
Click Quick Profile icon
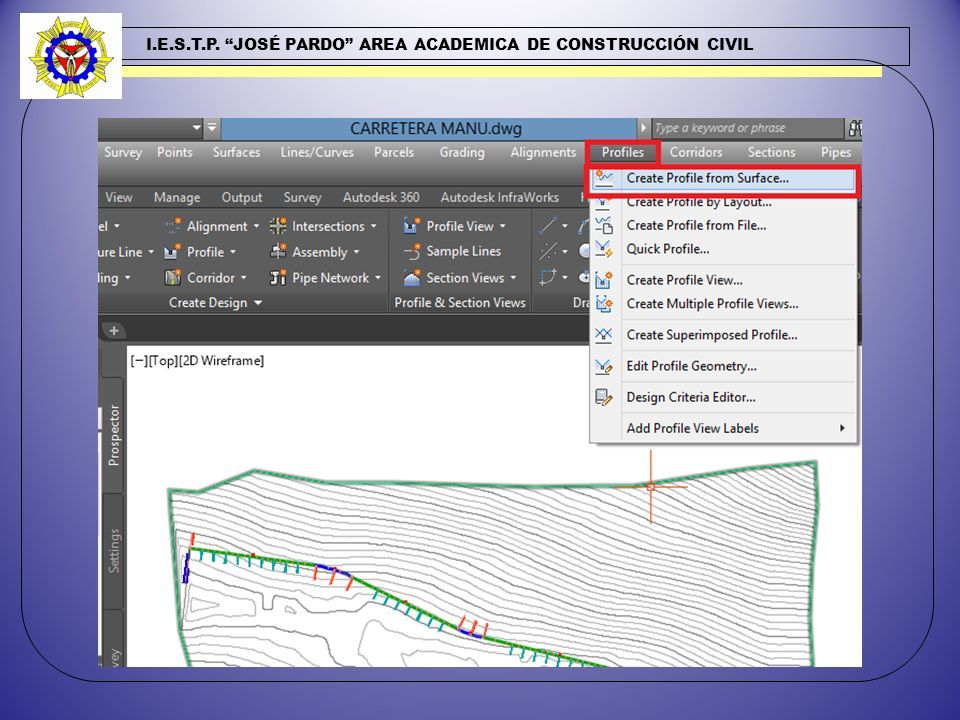point(604,249)
